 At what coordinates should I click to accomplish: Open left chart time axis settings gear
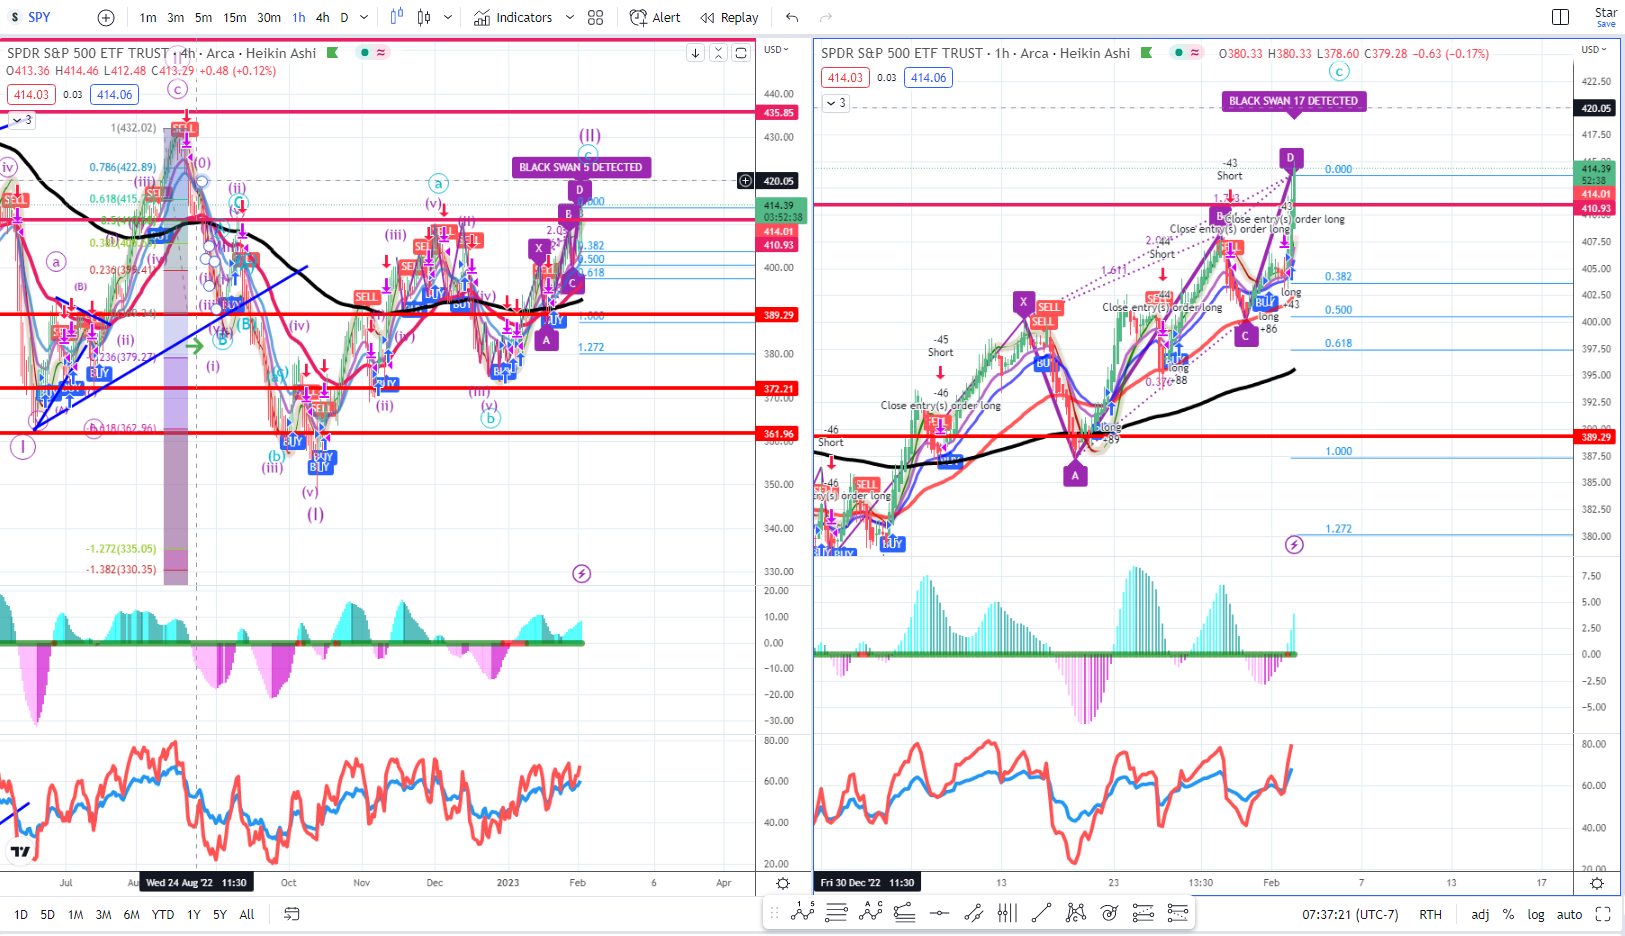tap(783, 883)
